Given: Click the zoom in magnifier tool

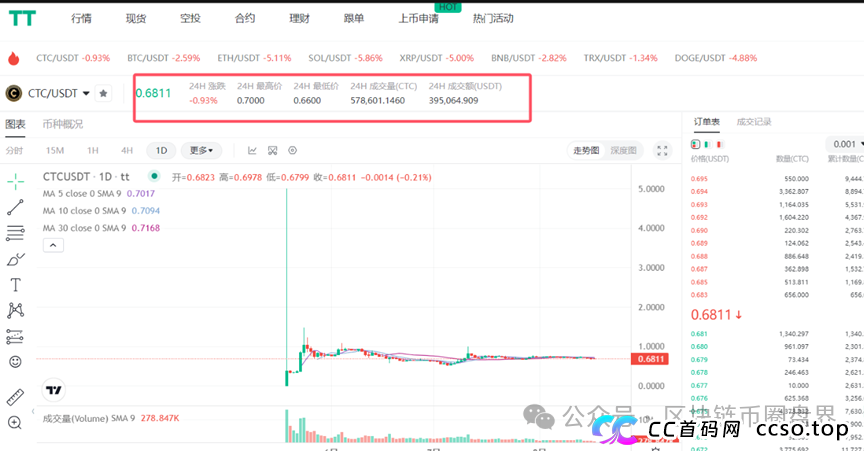Looking at the screenshot, I should point(15,423).
